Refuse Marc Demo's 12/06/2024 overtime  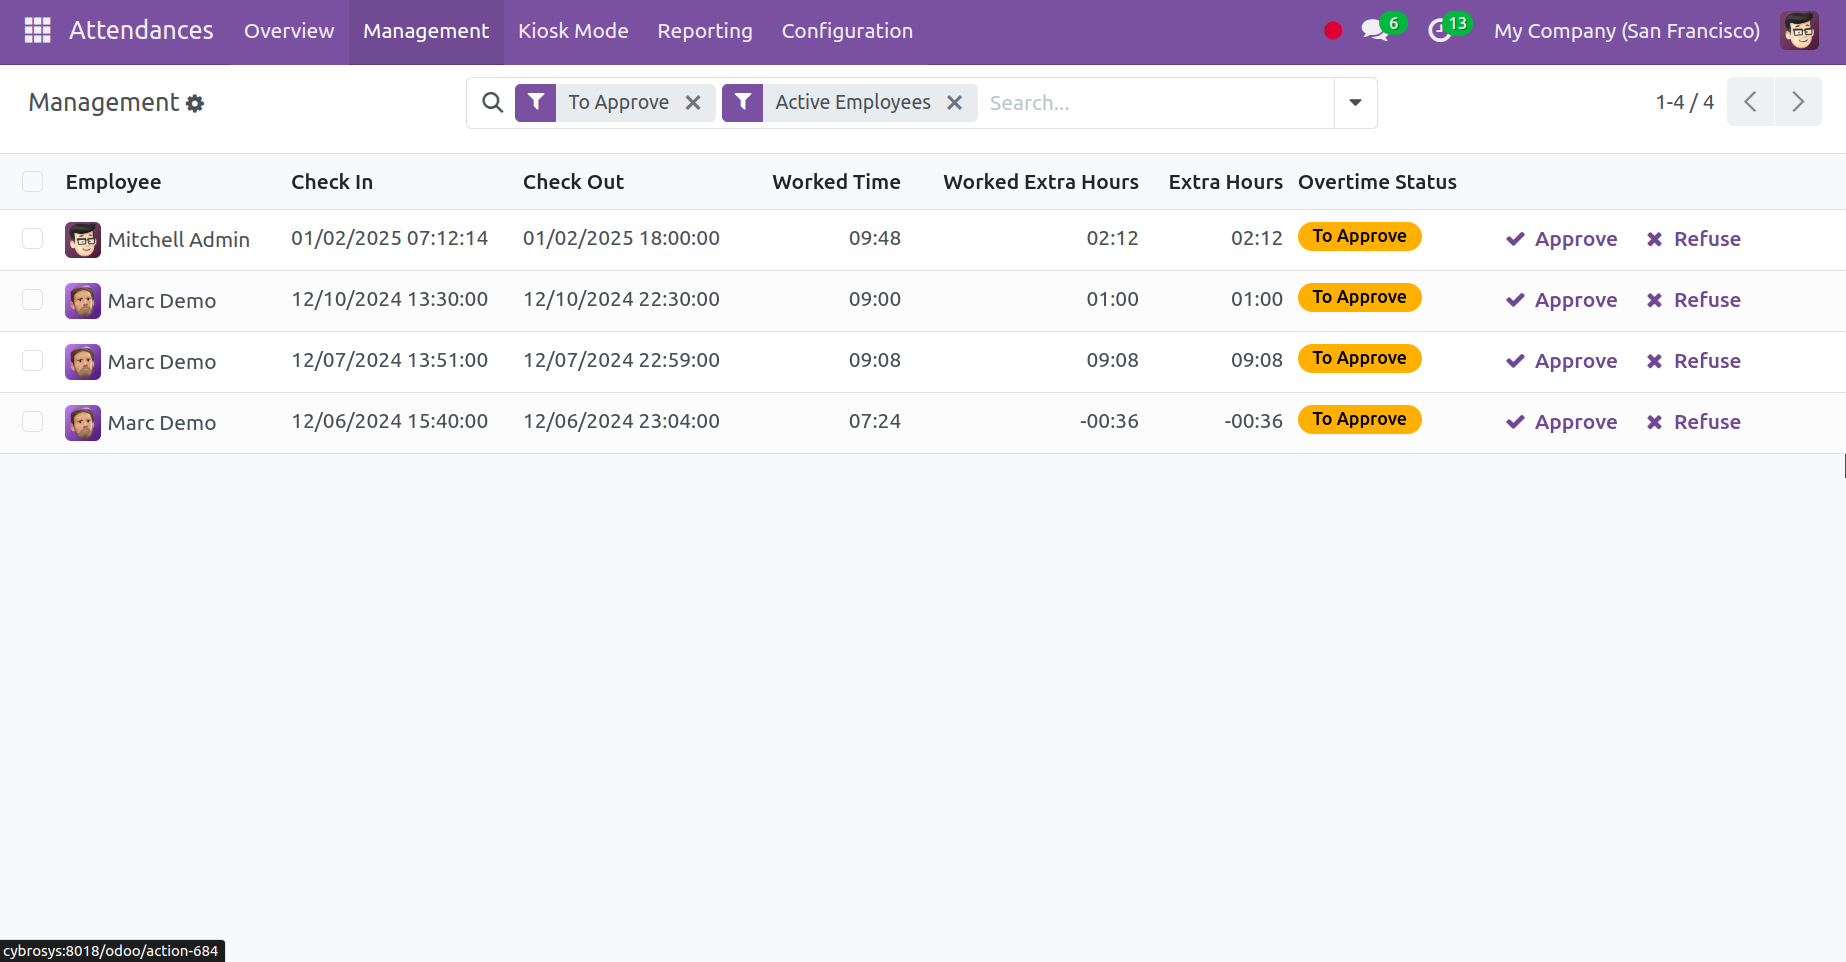[x=1693, y=422]
